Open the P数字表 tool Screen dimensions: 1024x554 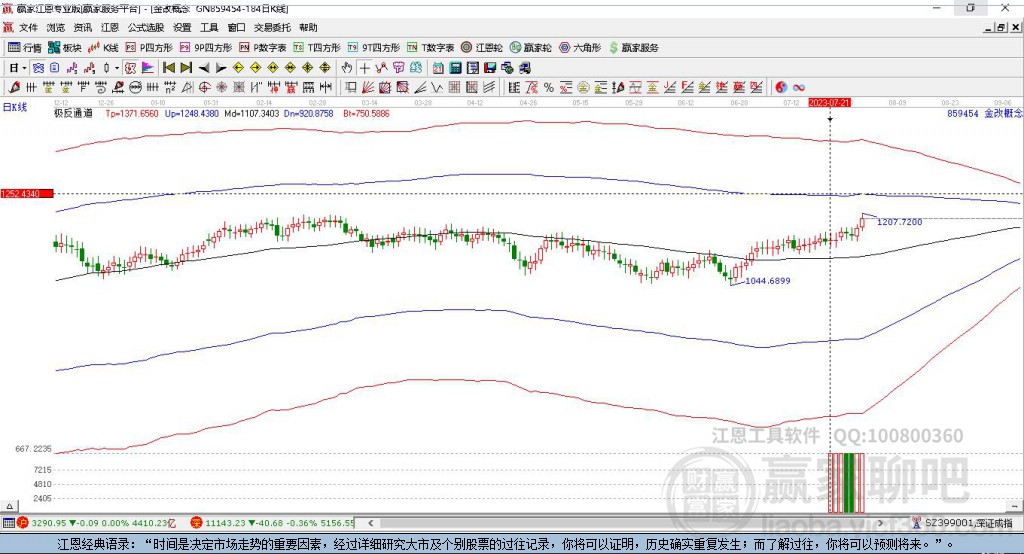pos(263,48)
